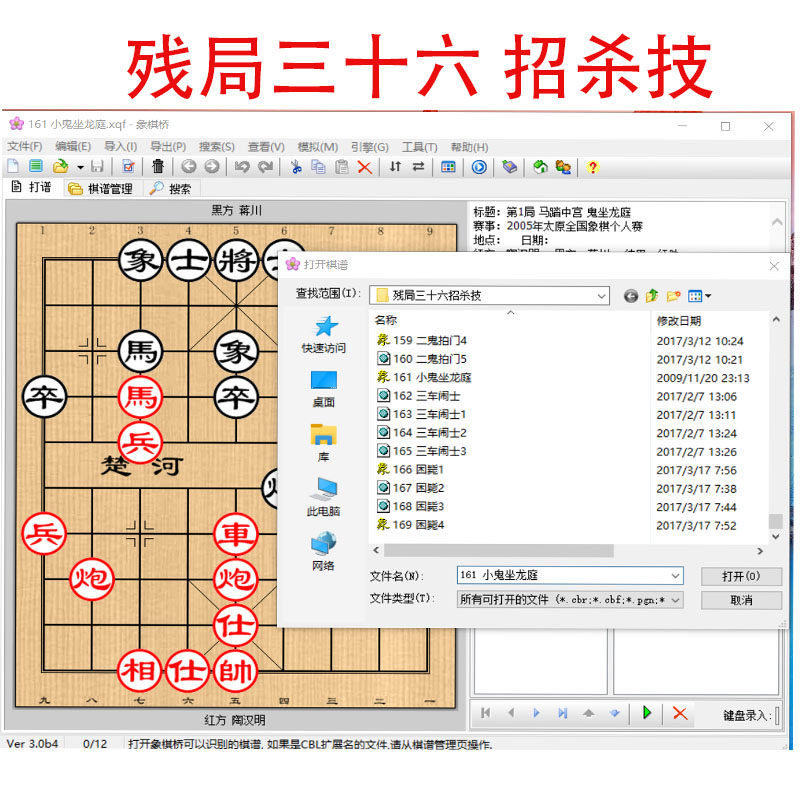Viewport: 800px width, 800px height.
Task: Click the horizontal left-right arrows toolbar icon
Action: click(418, 166)
